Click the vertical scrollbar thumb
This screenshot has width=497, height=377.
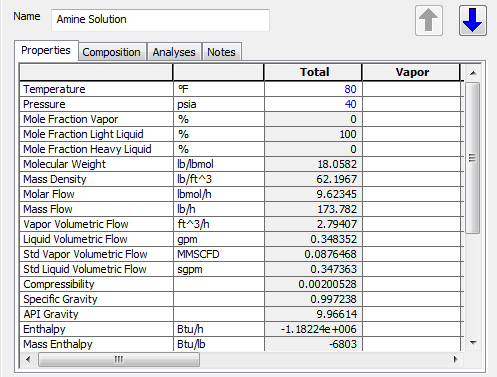pos(473,158)
